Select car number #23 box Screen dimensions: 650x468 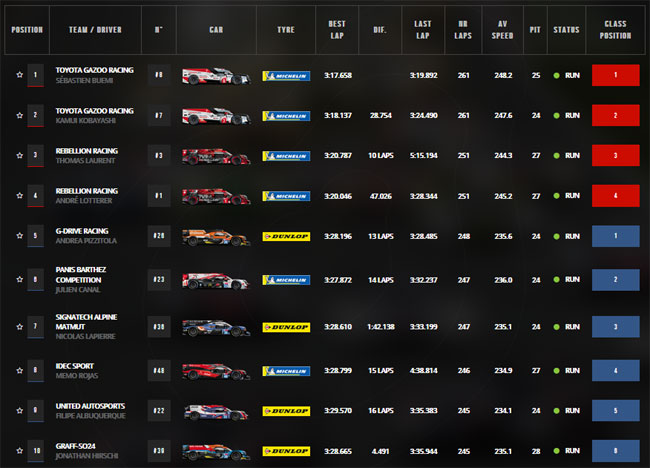tap(159, 279)
